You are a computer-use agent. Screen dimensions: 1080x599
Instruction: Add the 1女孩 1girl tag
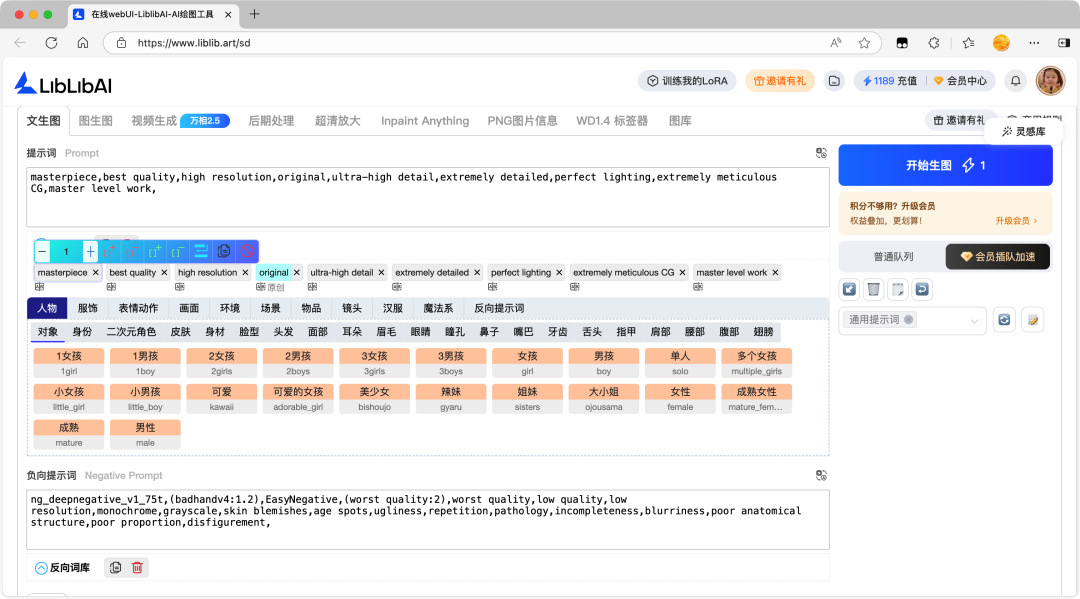coord(69,363)
